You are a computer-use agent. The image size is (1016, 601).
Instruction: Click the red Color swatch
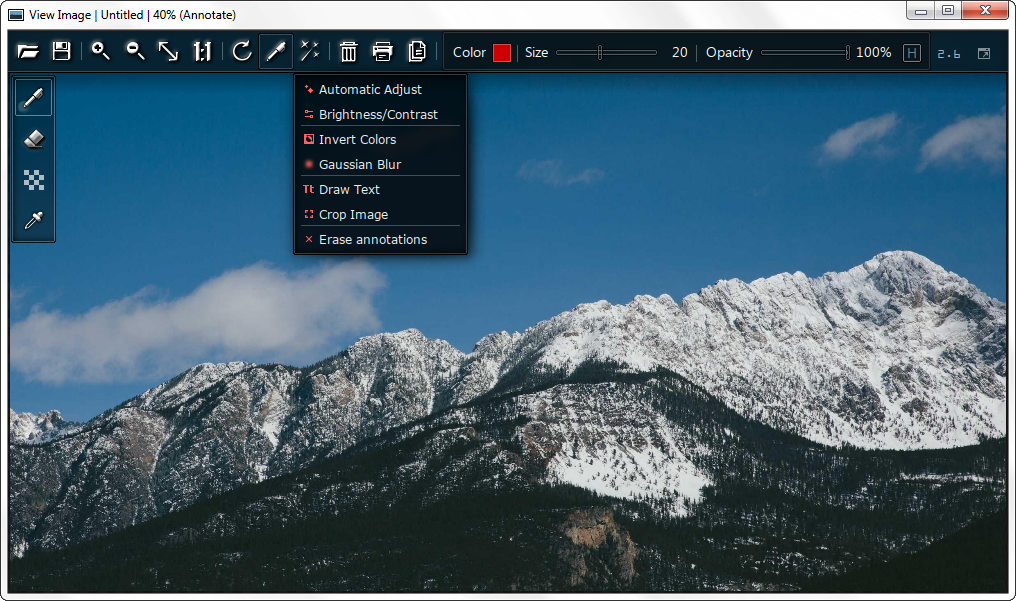[501, 53]
